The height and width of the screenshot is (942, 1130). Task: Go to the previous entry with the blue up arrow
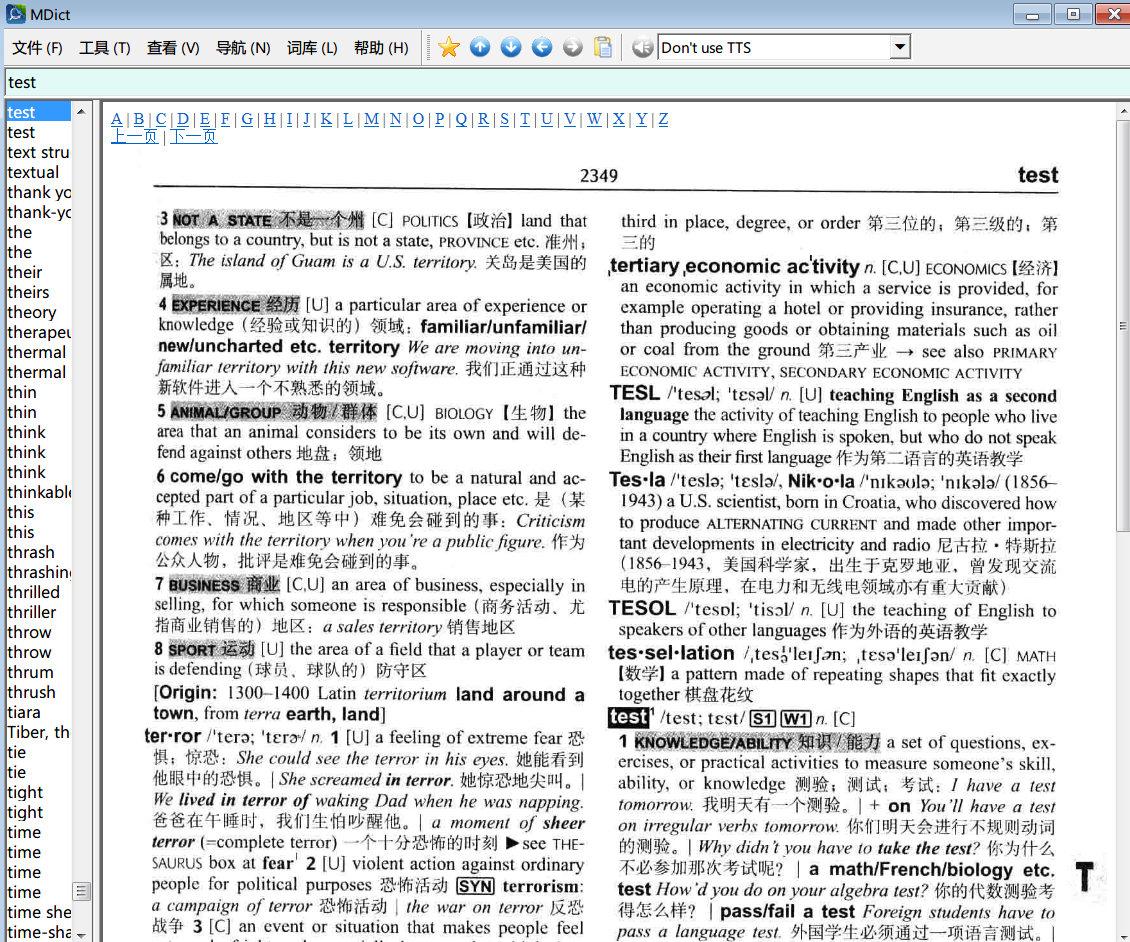480,48
